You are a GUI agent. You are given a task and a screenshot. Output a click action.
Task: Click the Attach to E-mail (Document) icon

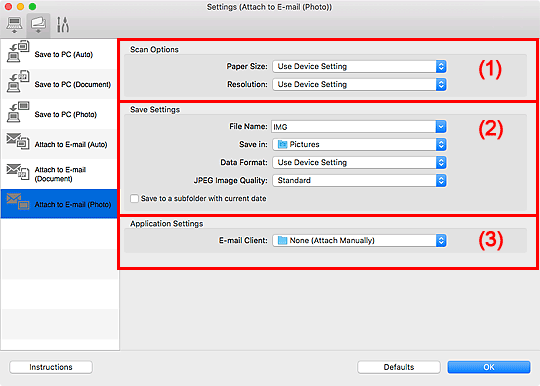[x=18, y=171]
